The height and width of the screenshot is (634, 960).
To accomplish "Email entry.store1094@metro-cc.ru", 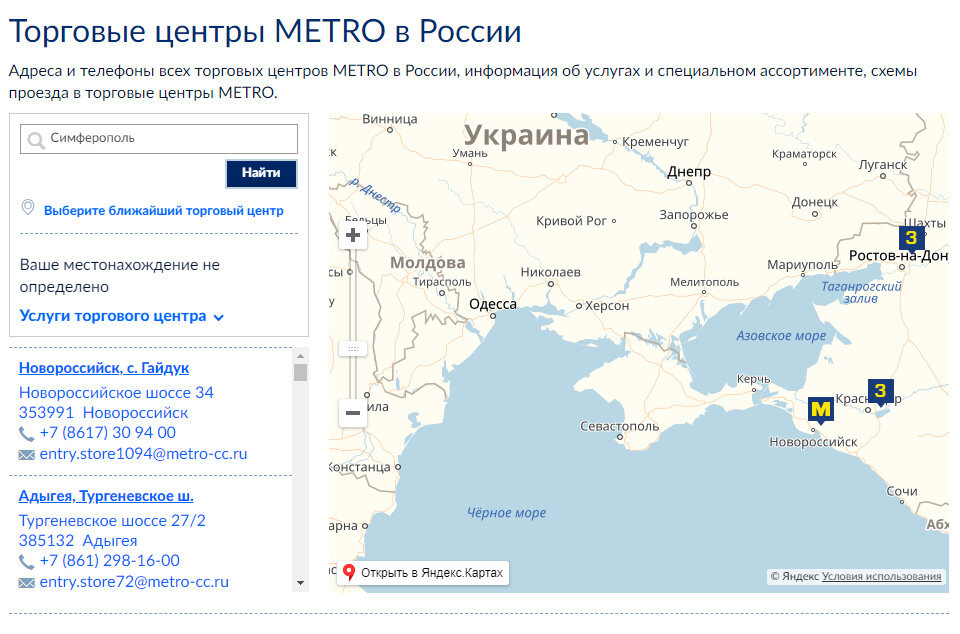I will [143, 453].
